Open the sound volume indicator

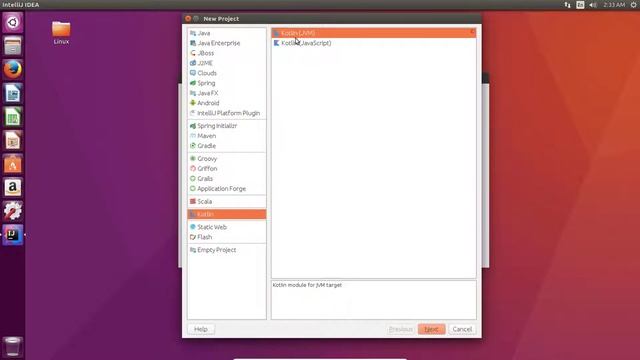tap(593, 5)
